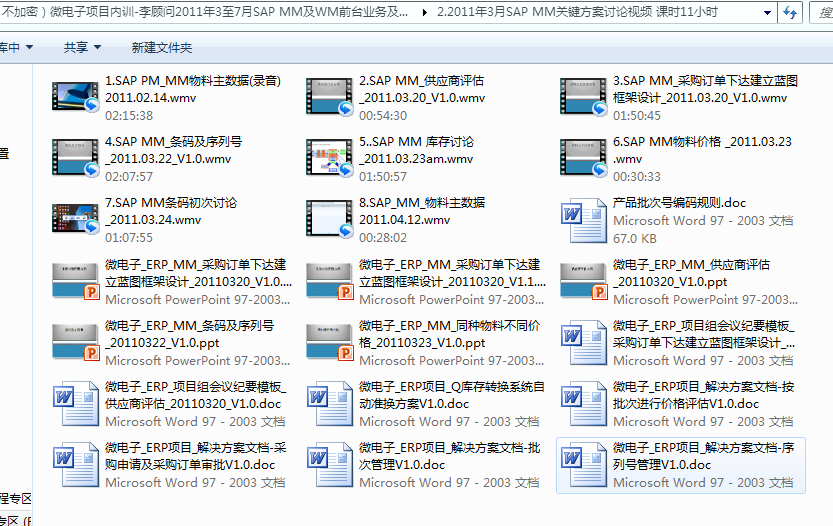
Task: Click breadcrumb 微电子项目内训 parent folder
Action: point(205,12)
